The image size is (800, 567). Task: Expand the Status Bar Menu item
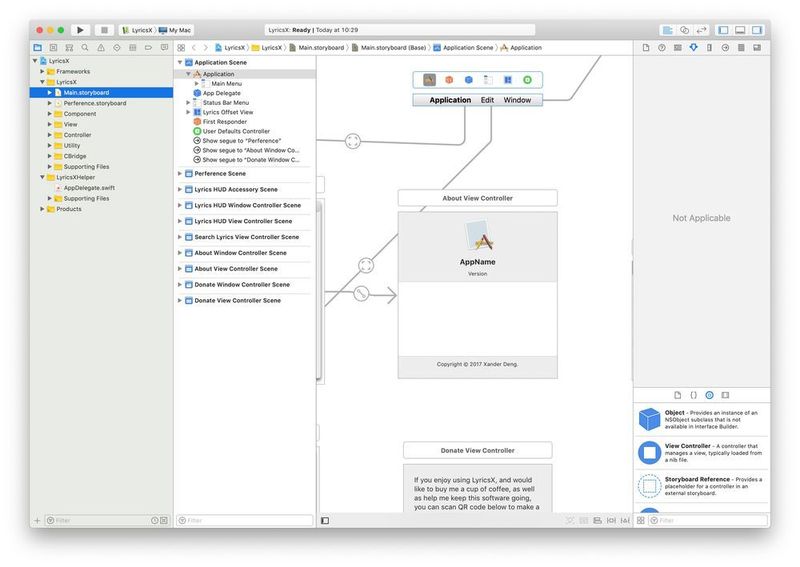188,103
